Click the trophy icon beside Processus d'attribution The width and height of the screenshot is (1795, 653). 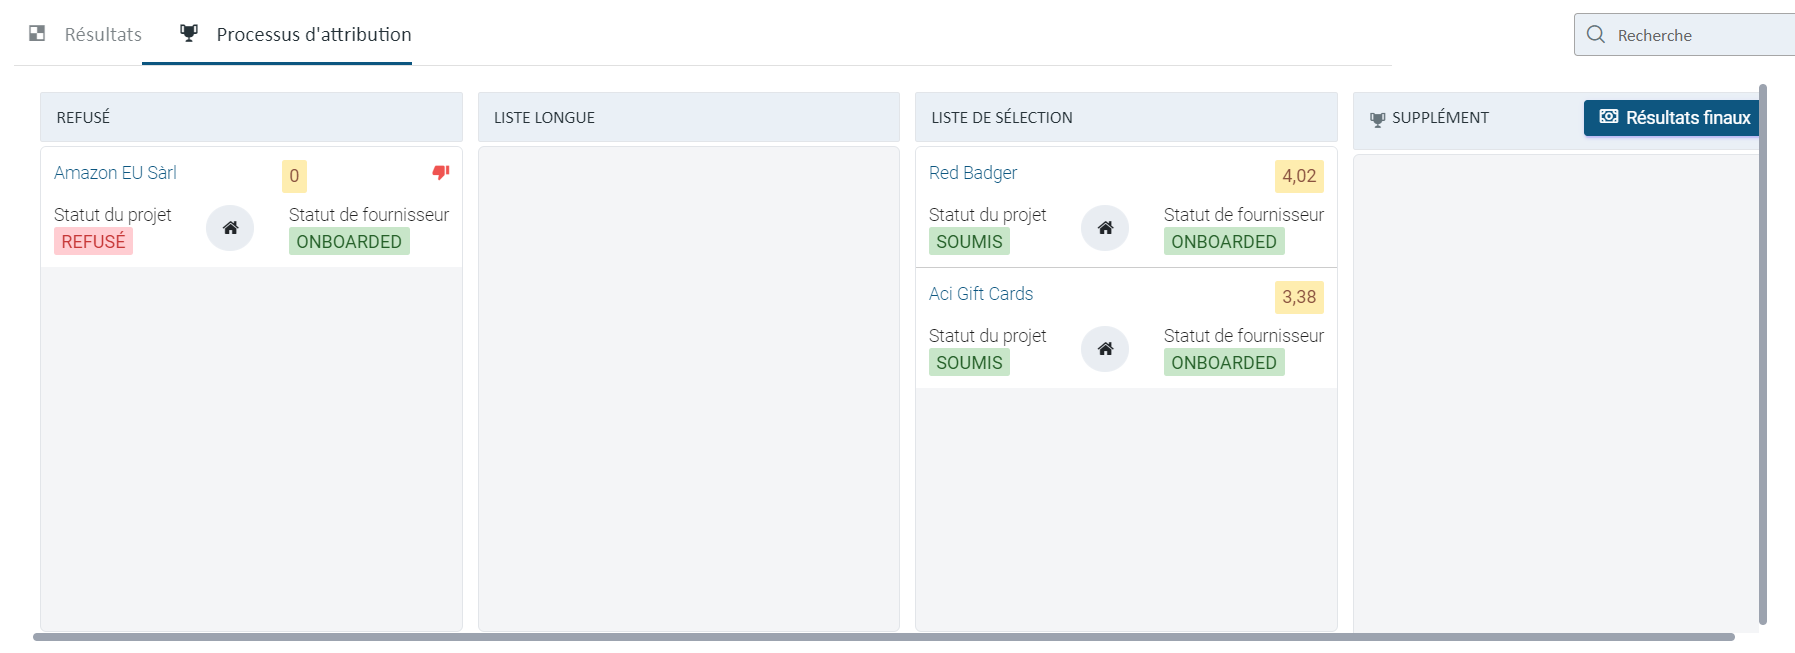[189, 33]
